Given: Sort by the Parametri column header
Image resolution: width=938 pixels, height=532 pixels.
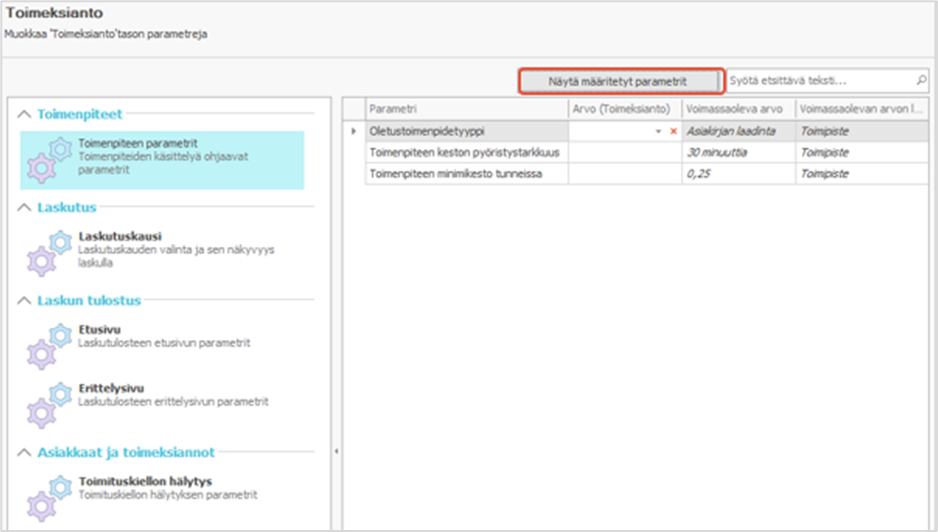Looking at the screenshot, I should click(465, 108).
